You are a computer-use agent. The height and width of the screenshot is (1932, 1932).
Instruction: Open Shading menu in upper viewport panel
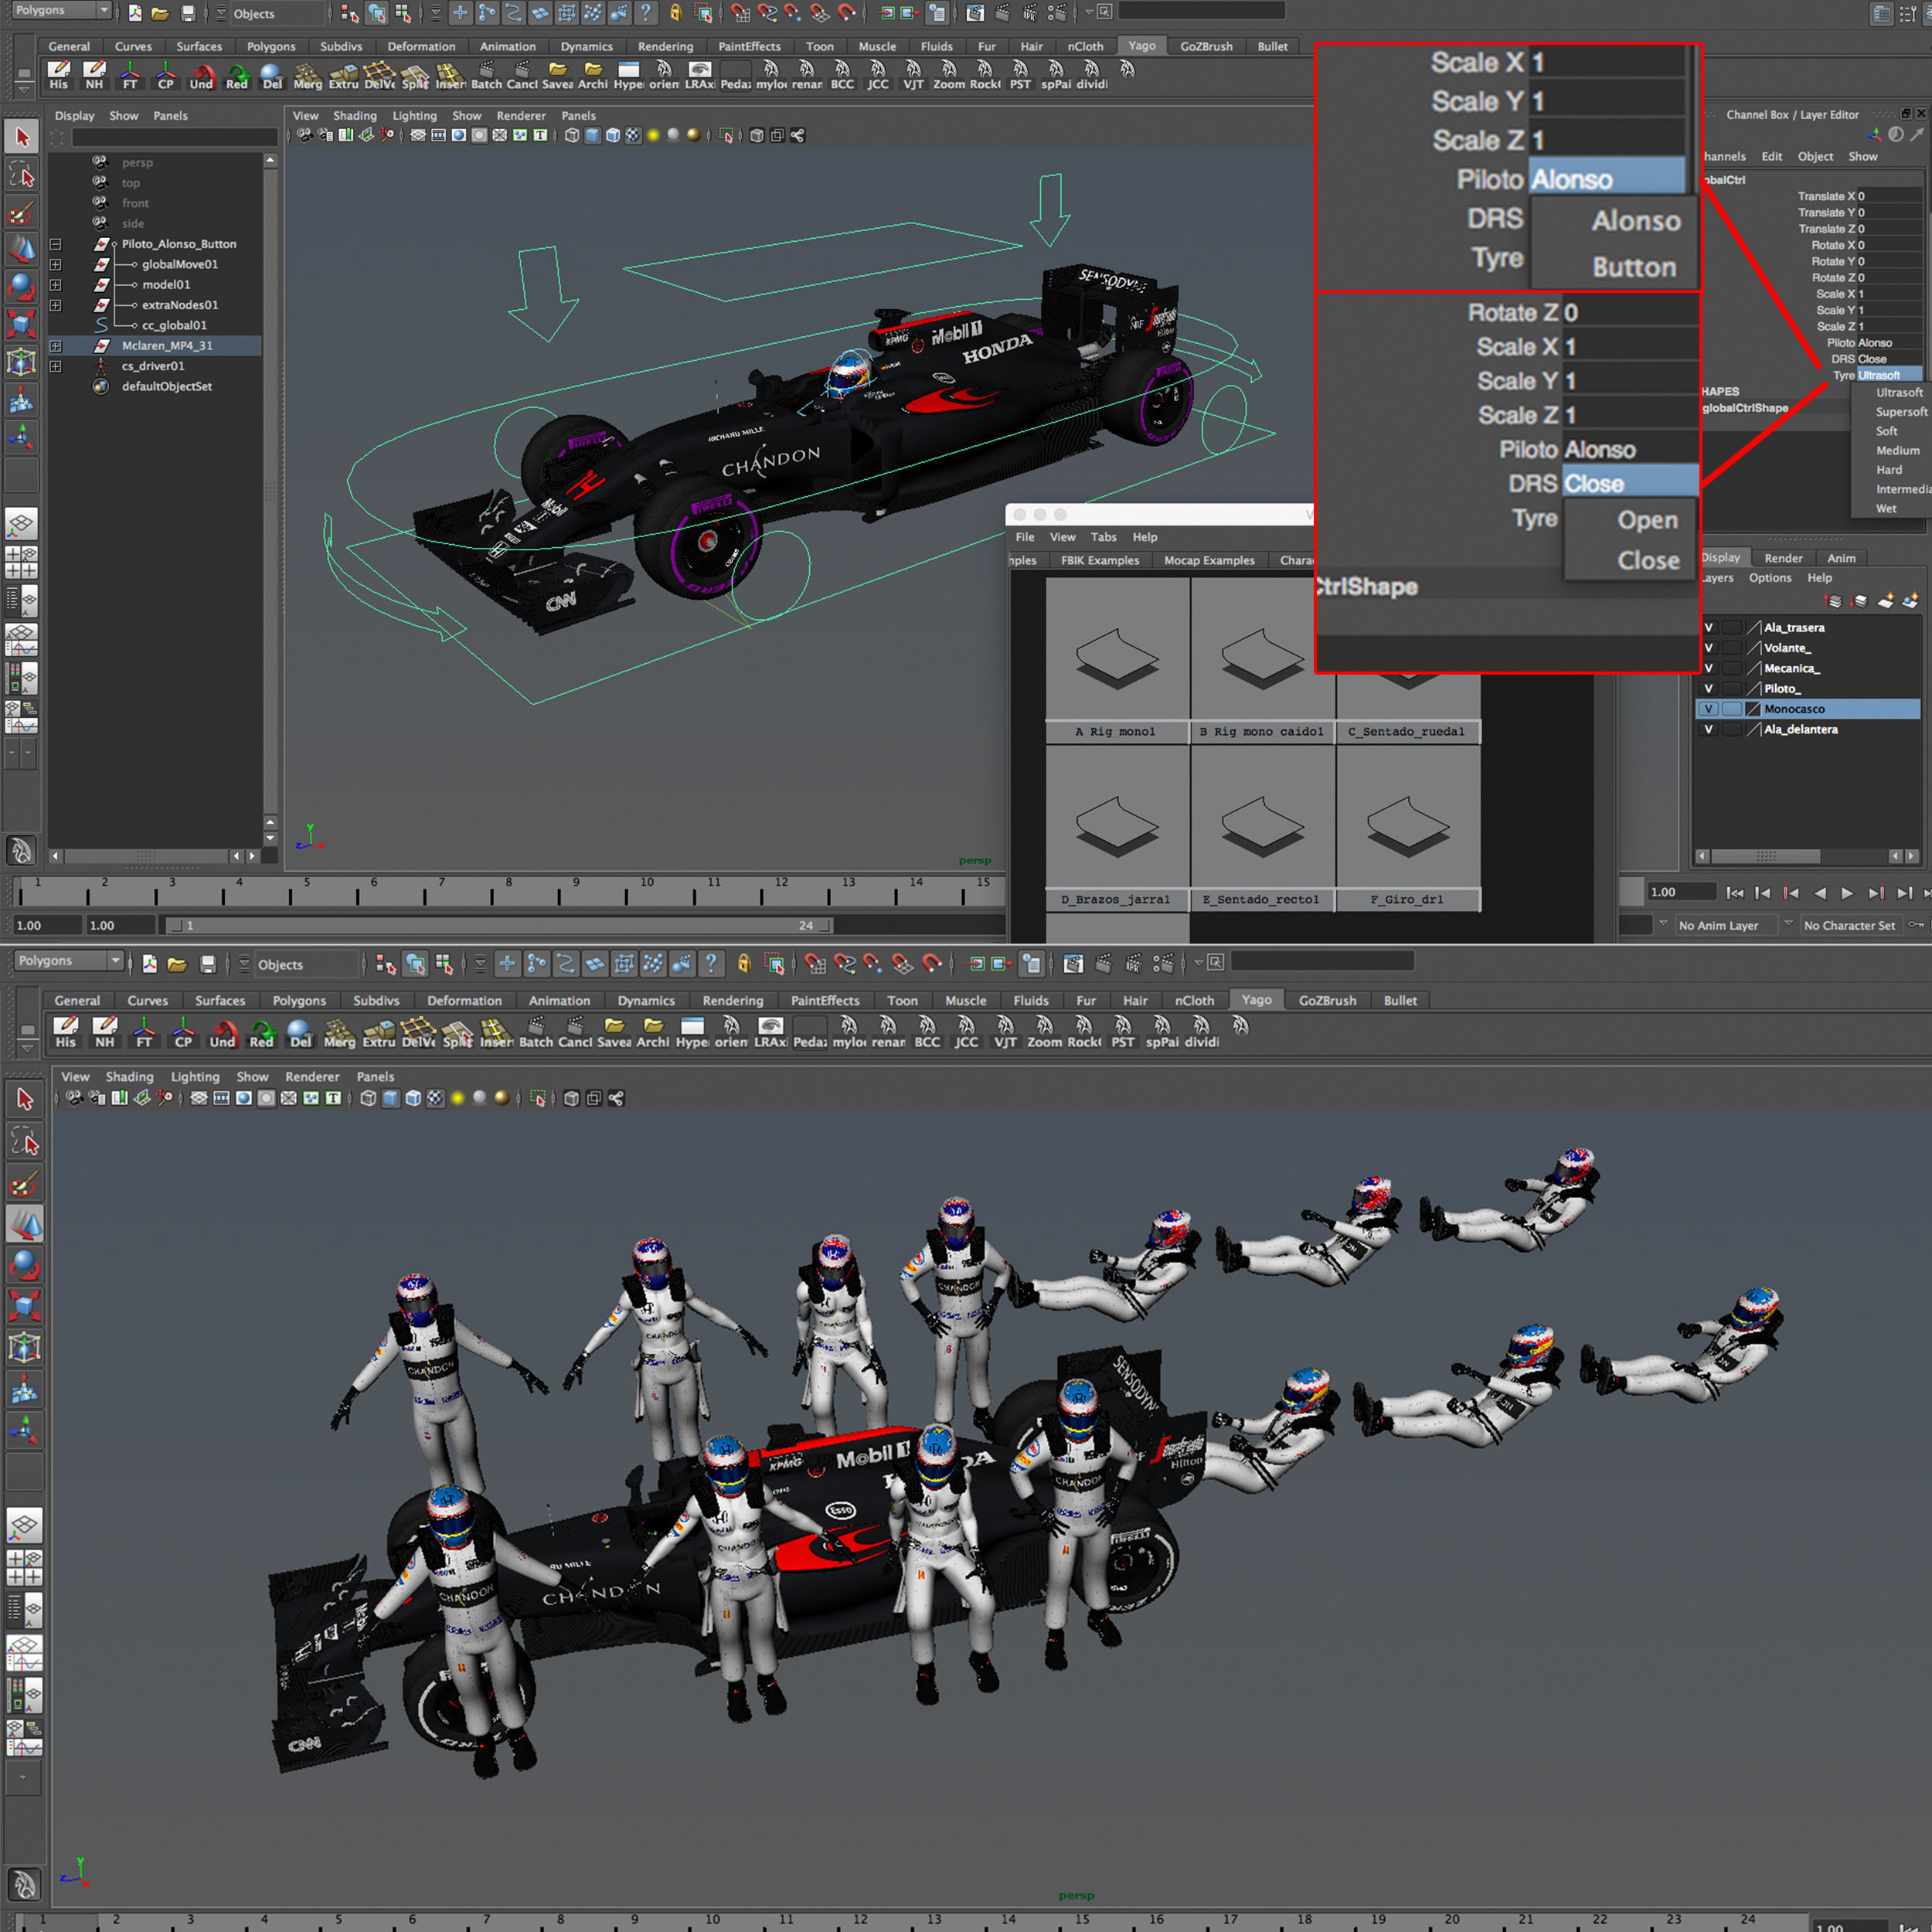point(355,116)
